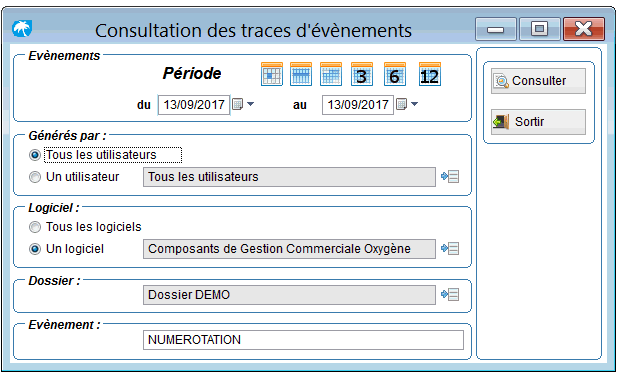Set period to last 3 months
Image resolution: width=620 pixels, height=379 pixels.
362,74
